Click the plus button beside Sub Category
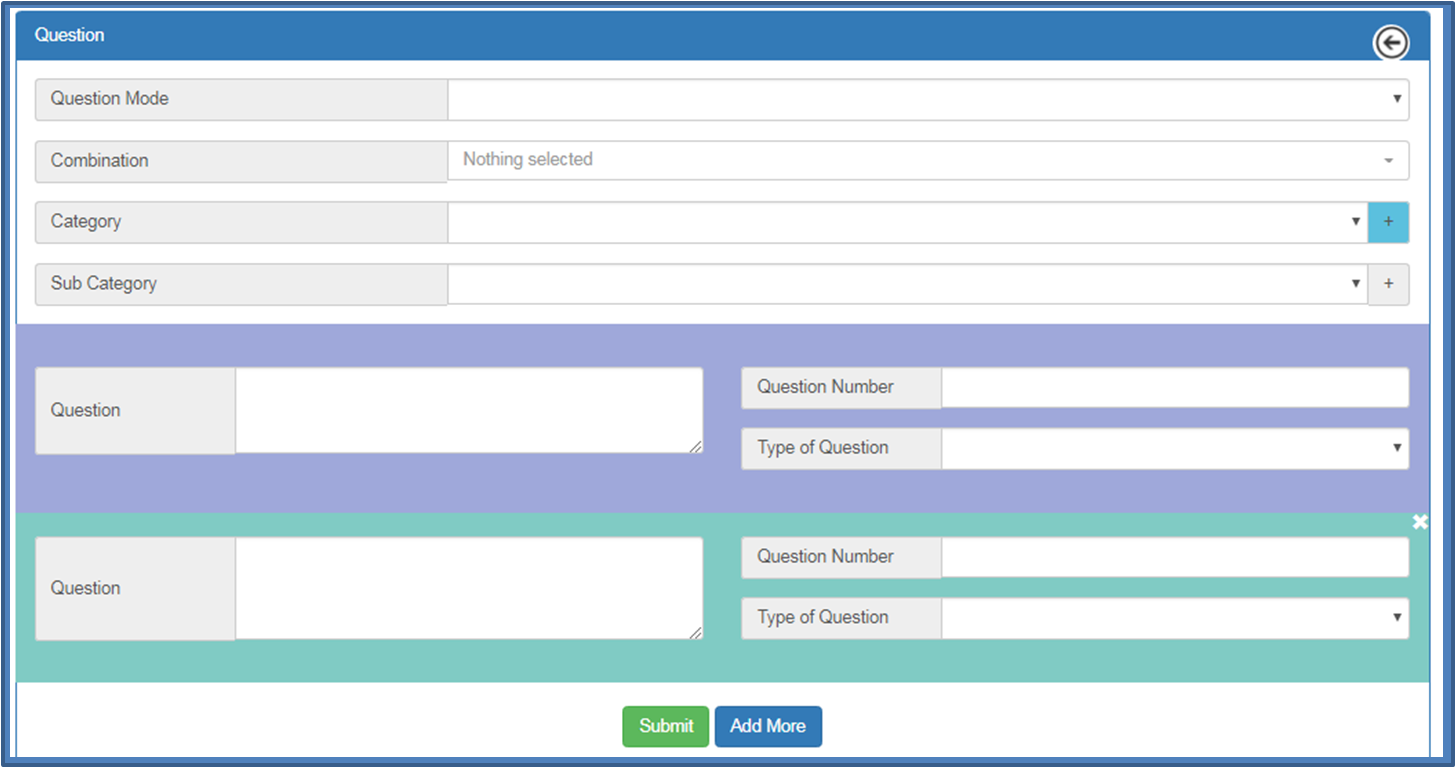 click(x=1388, y=284)
